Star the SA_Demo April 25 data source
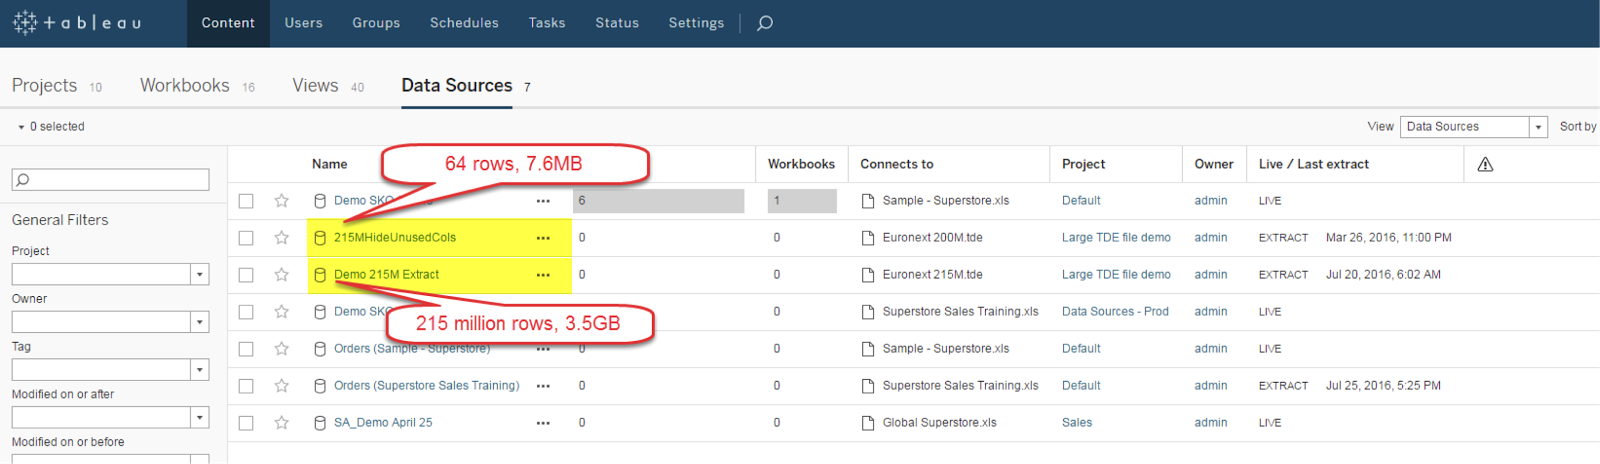 pos(282,423)
